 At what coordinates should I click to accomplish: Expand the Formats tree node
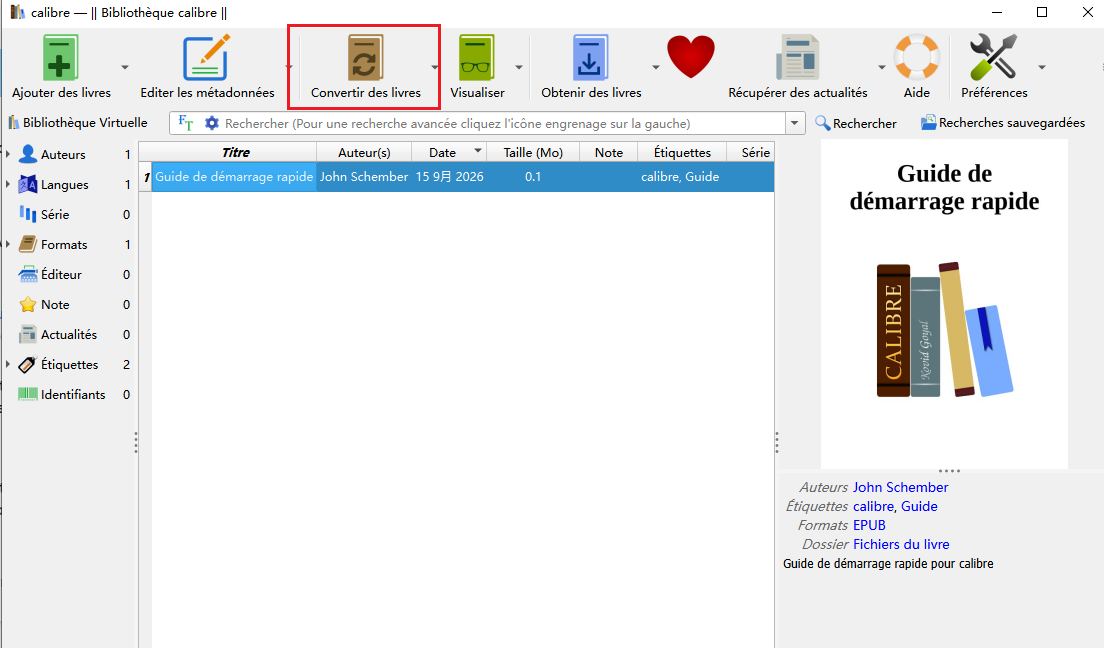(8, 244)
